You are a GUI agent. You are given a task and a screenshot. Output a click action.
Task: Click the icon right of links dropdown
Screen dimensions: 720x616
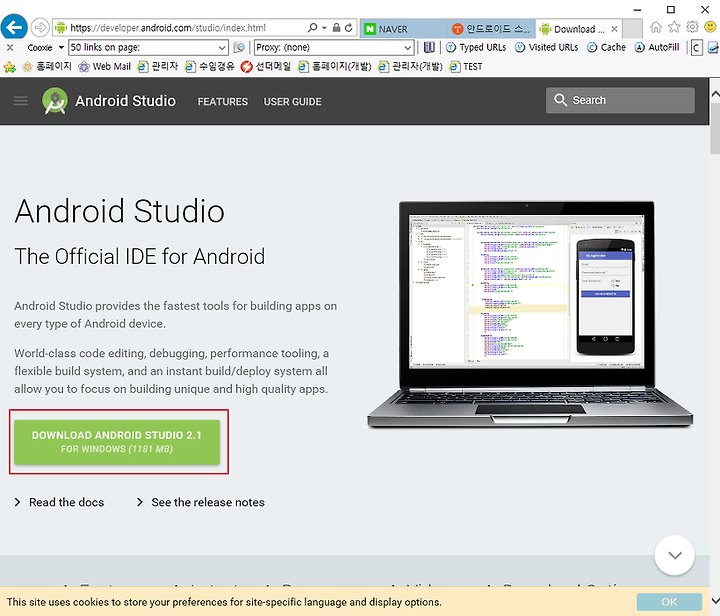pos(239,47)
